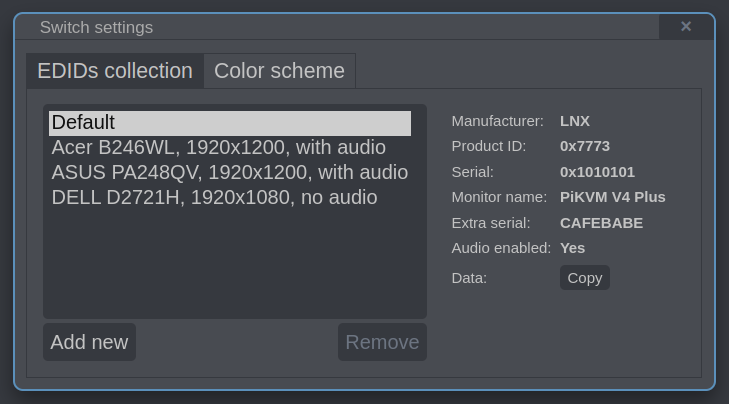Click the Data field label
The width and height of the screenshot is (729, 404).
(x=469, y=278)
